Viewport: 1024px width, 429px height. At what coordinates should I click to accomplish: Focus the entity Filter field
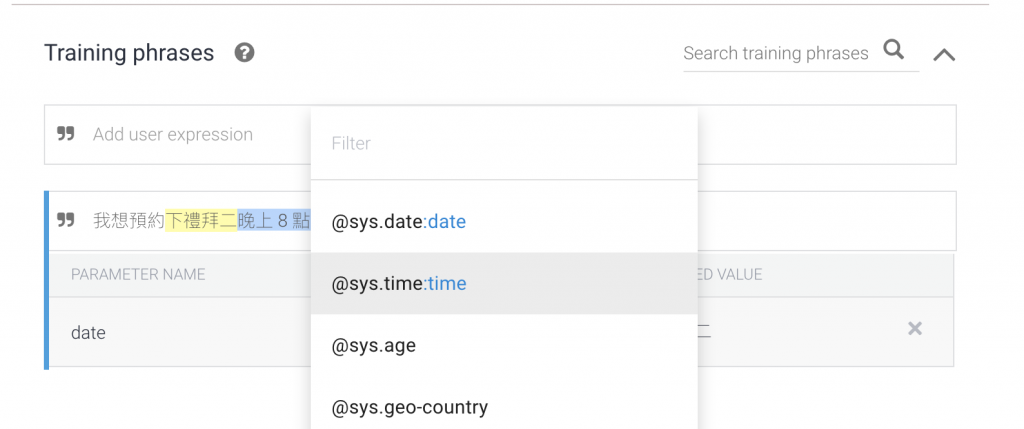click(x=504, y=144)
